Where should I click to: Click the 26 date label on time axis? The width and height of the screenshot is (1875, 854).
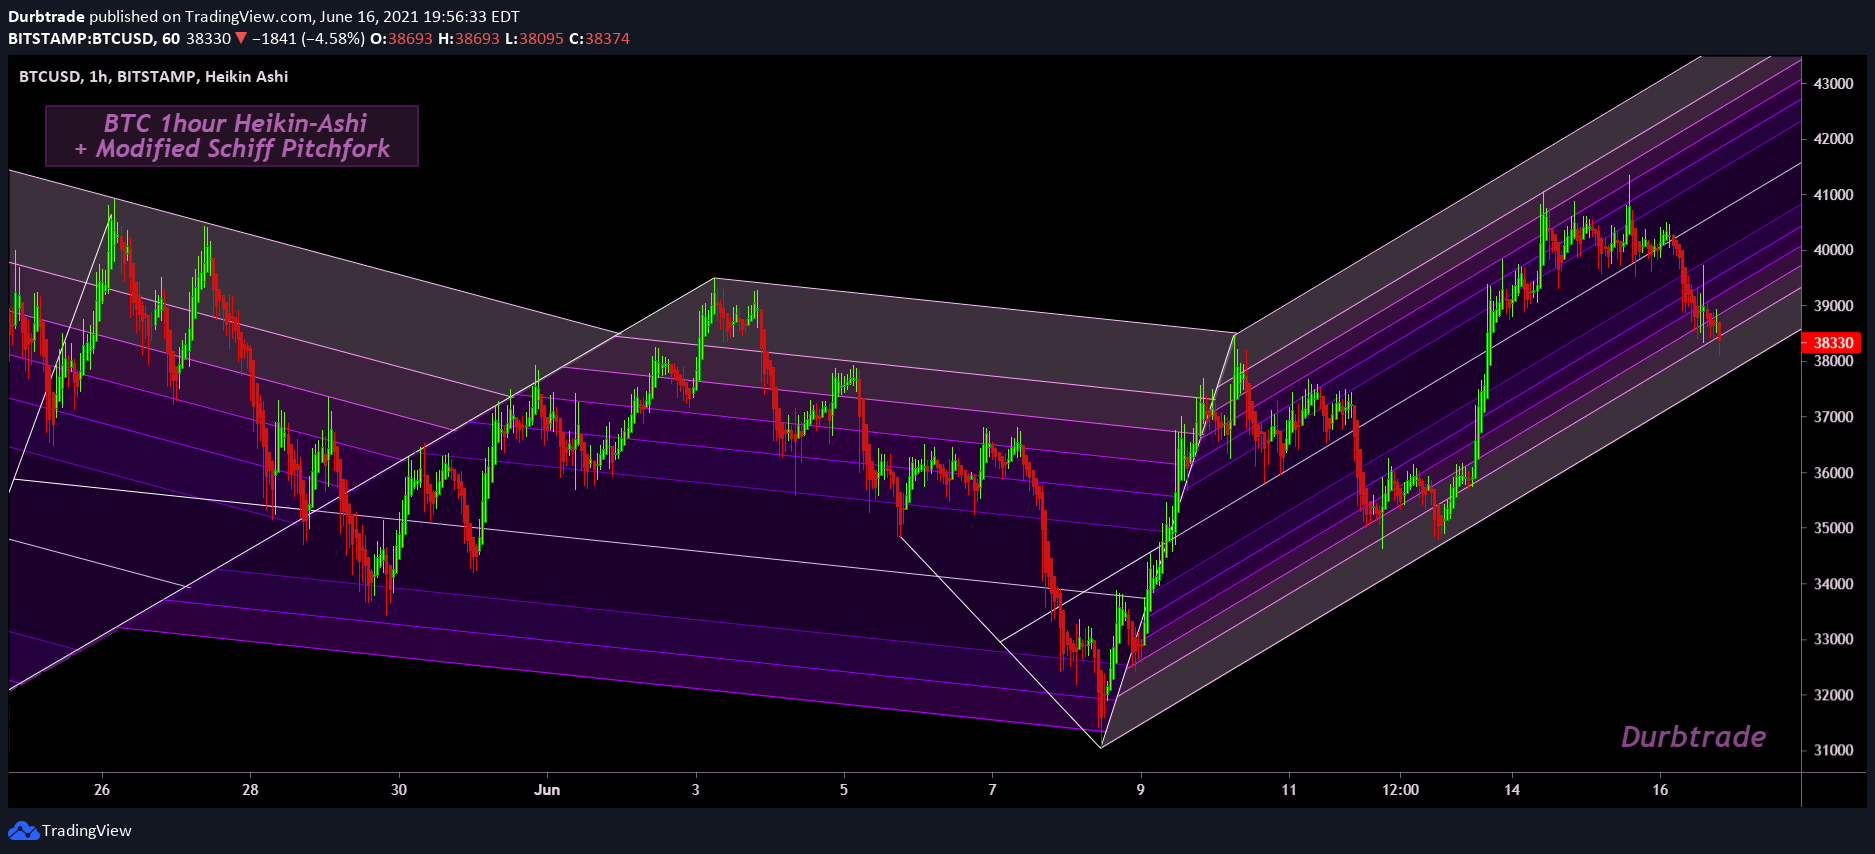pyautogui.click(x=102, y=790)
